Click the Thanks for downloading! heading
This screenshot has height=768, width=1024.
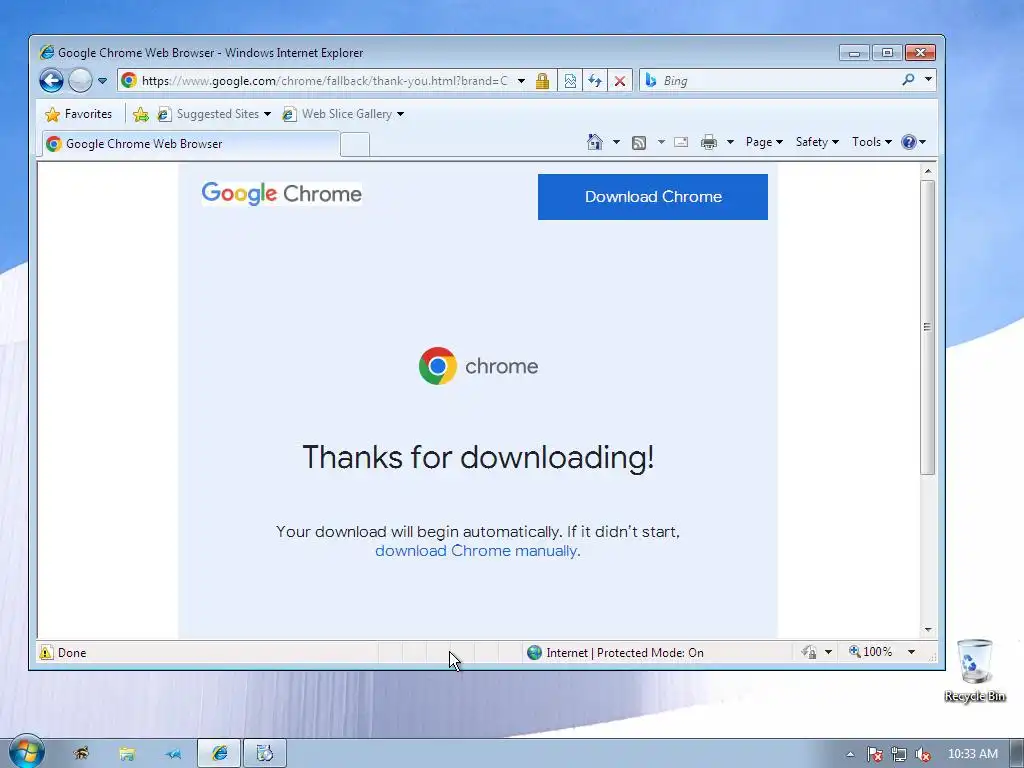(478, 456)
